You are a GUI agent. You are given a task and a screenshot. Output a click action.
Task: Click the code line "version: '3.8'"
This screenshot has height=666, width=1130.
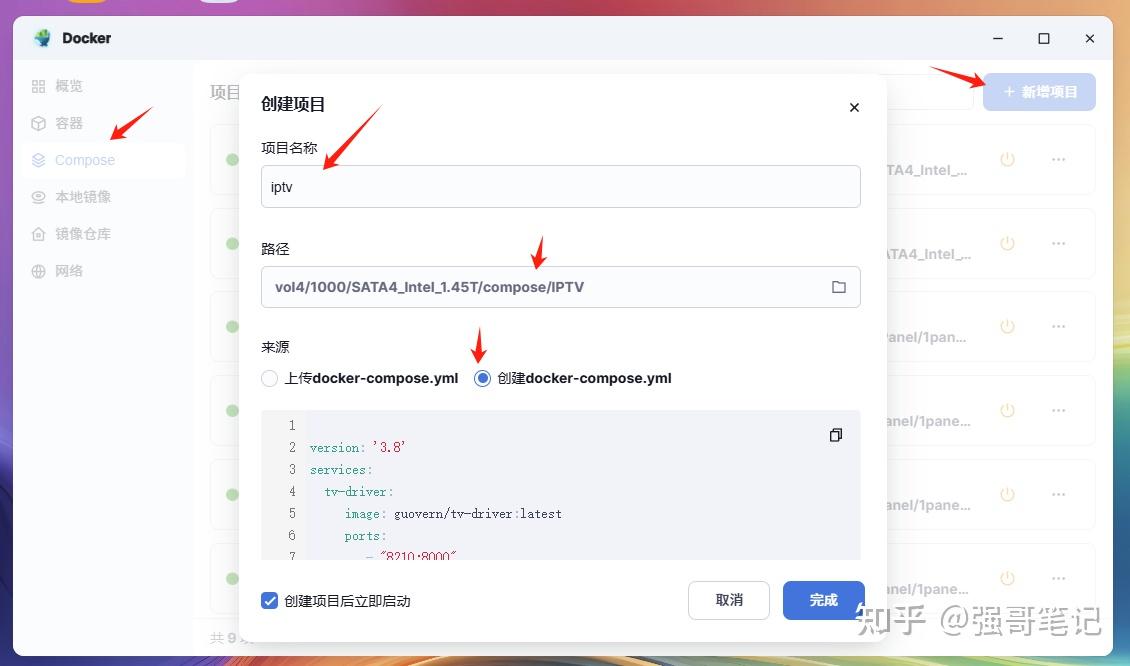[357, 448]
